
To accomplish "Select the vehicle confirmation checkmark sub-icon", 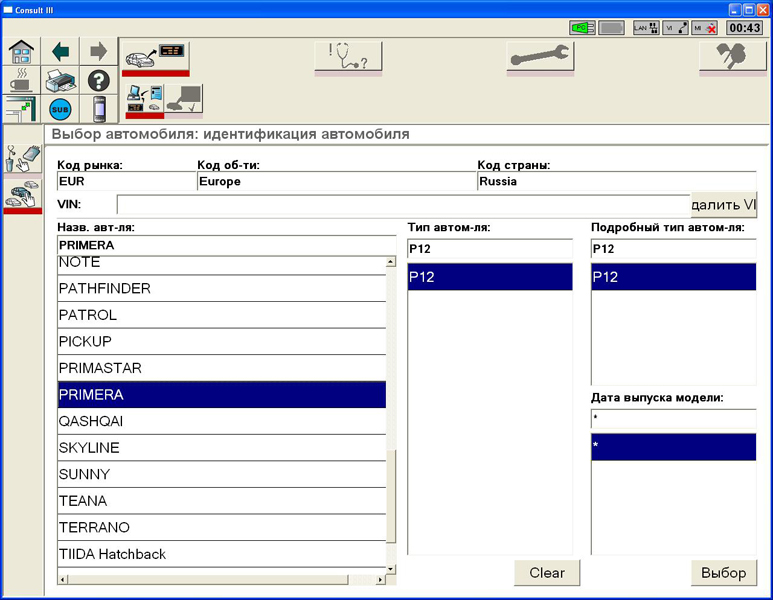I will click(x=183, y=101).
